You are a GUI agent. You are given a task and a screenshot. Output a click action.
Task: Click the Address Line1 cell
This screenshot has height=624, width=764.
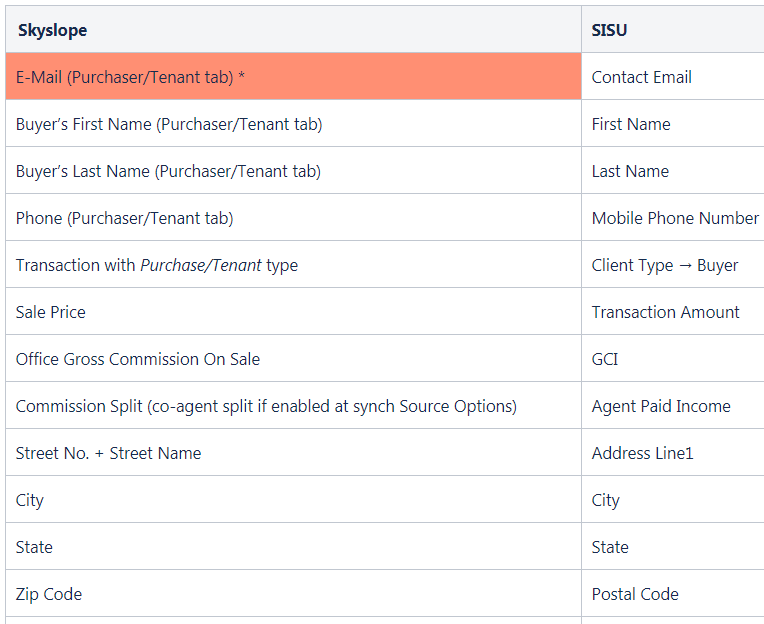673,453
